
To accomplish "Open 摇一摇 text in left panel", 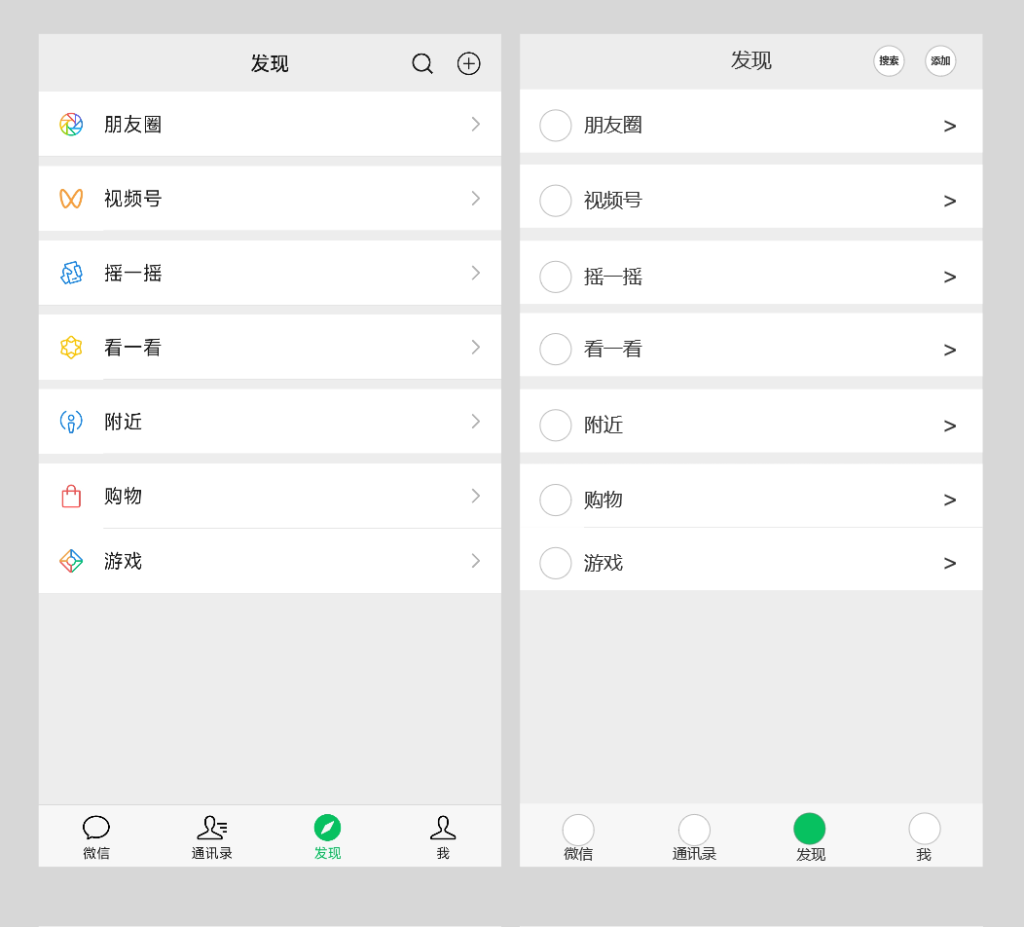I will point(133,273).
